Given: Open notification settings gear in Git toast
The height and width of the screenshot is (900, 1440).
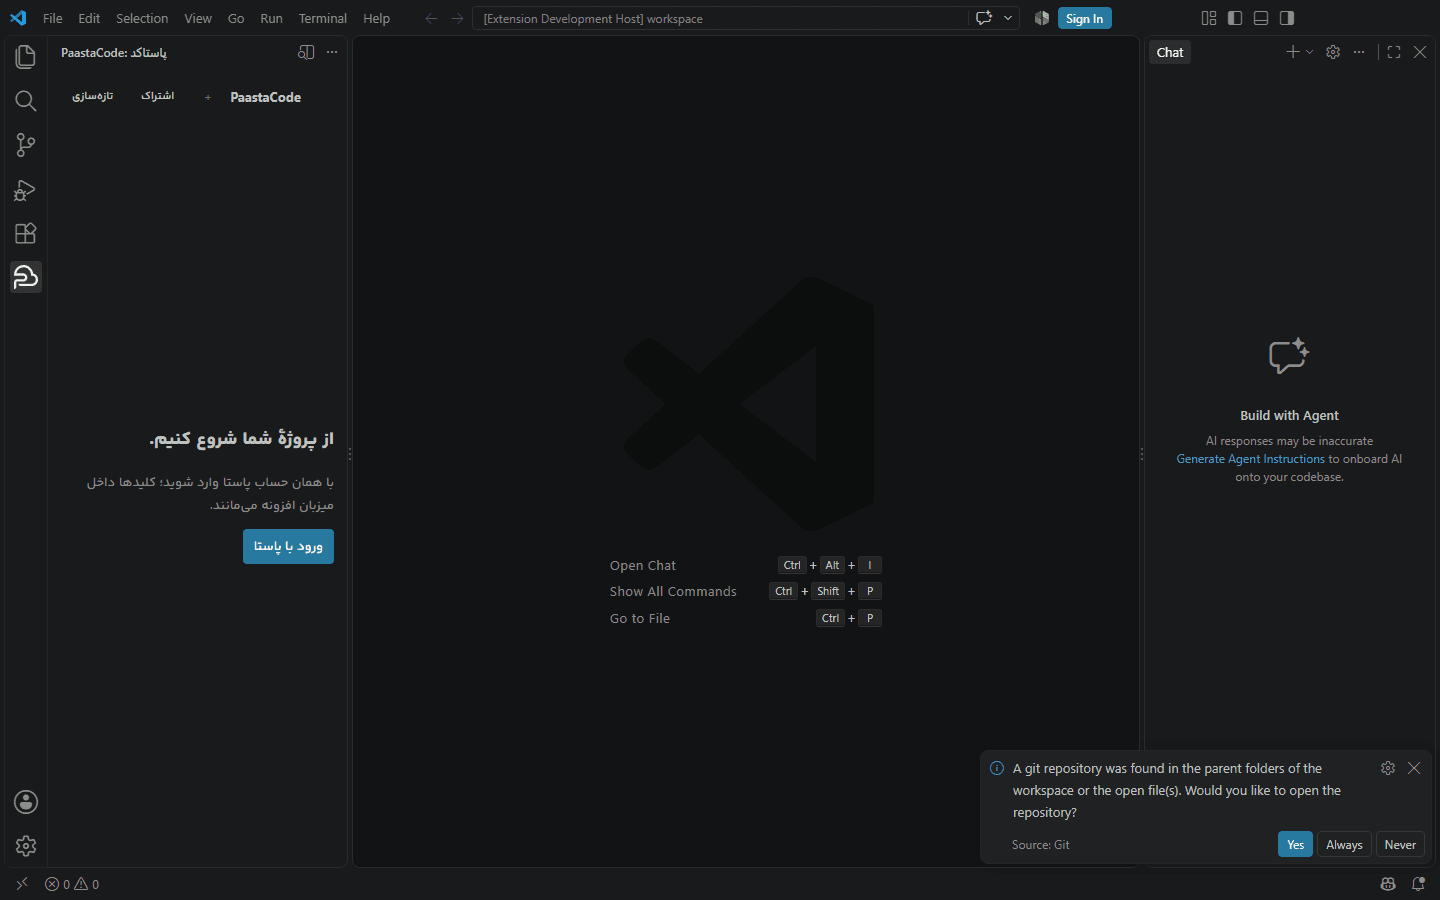Looking at the screenshot, I should [1388, 768].
